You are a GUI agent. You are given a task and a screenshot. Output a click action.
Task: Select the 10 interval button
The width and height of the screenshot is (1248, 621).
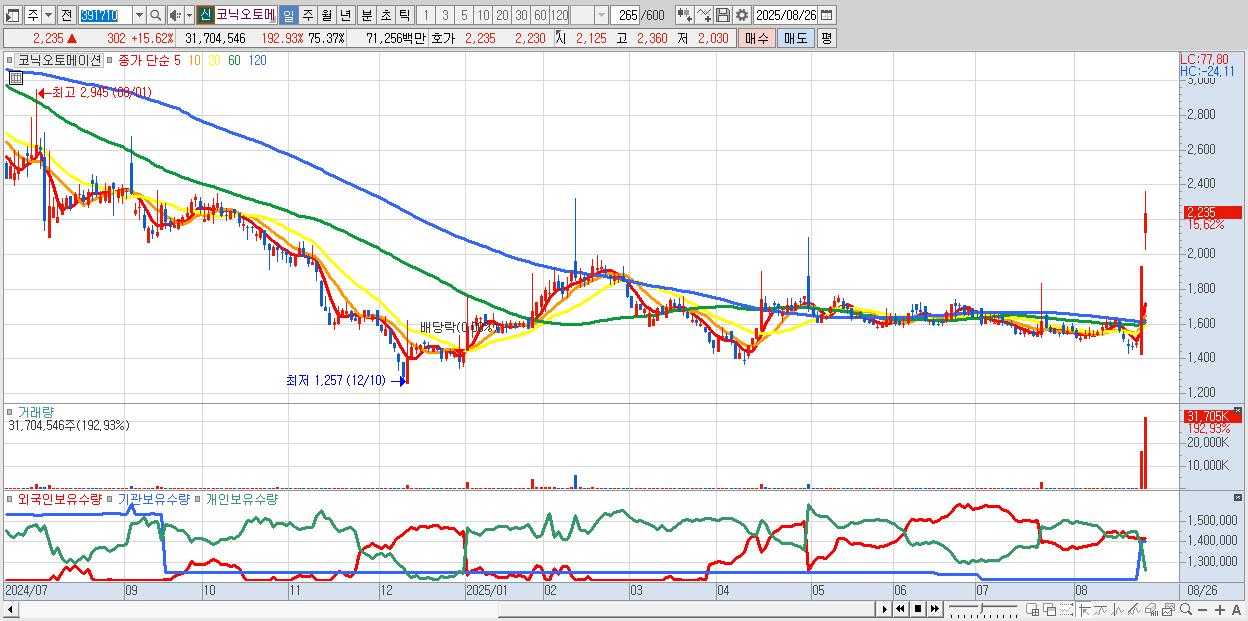pyautogui.click(x=483, y=15)
